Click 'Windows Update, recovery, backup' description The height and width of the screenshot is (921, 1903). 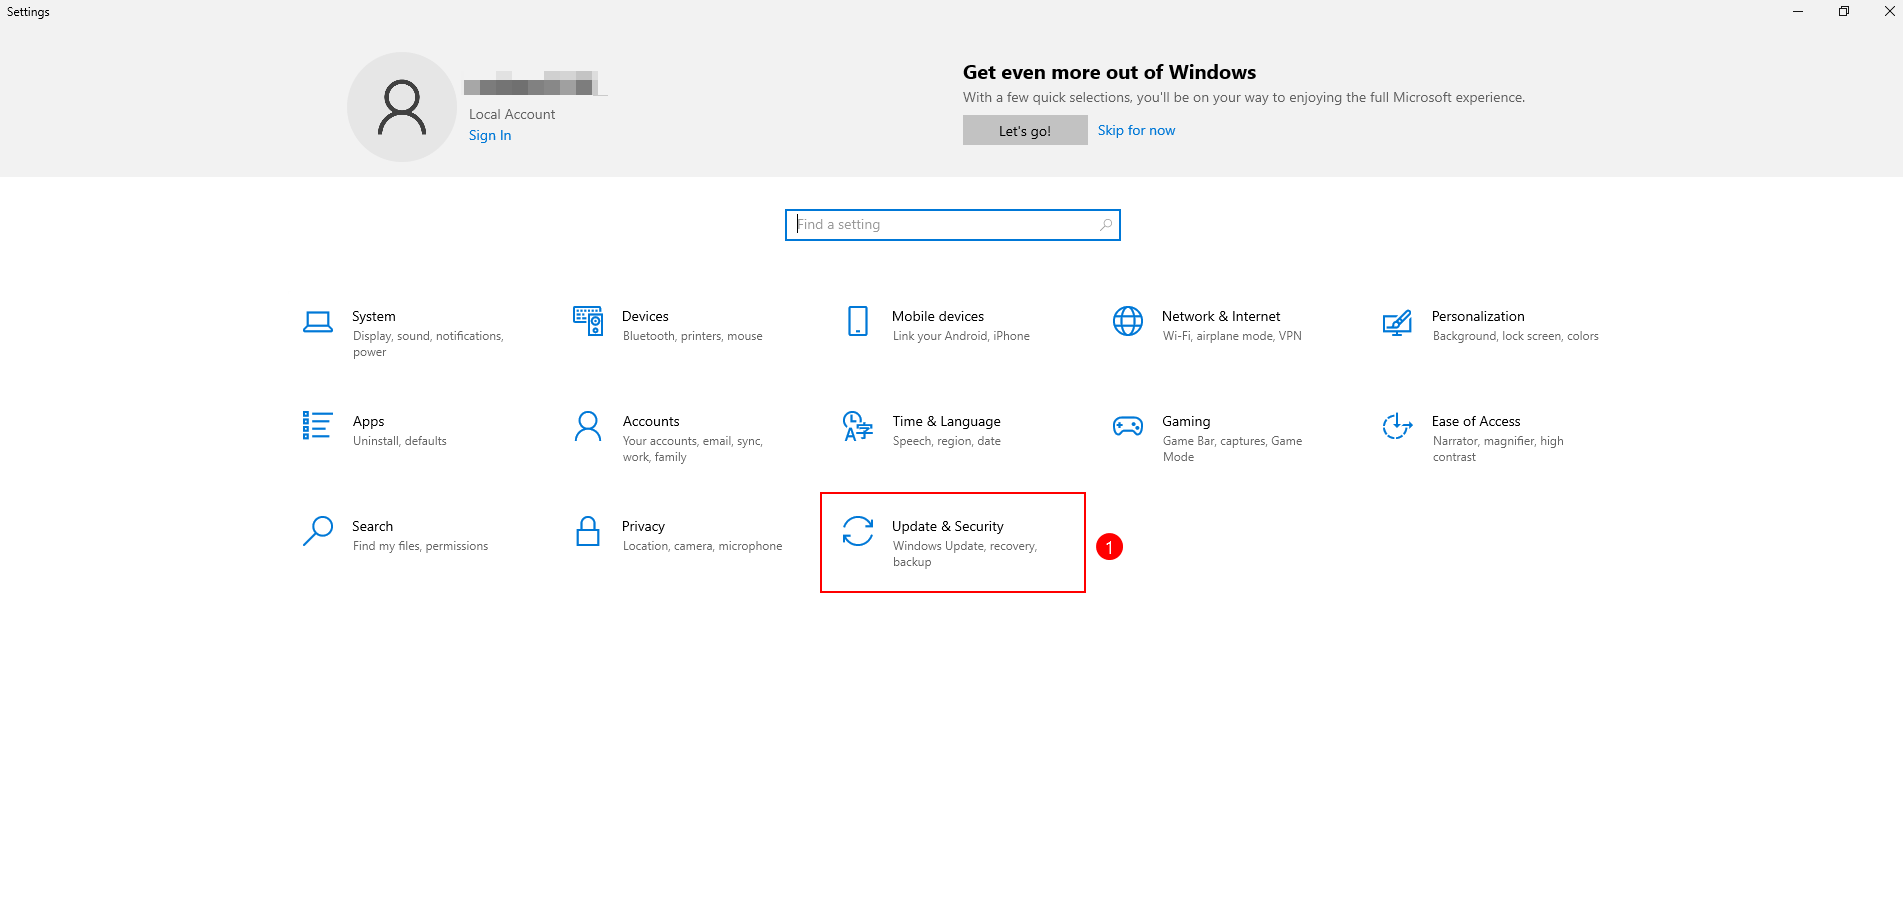964,554
